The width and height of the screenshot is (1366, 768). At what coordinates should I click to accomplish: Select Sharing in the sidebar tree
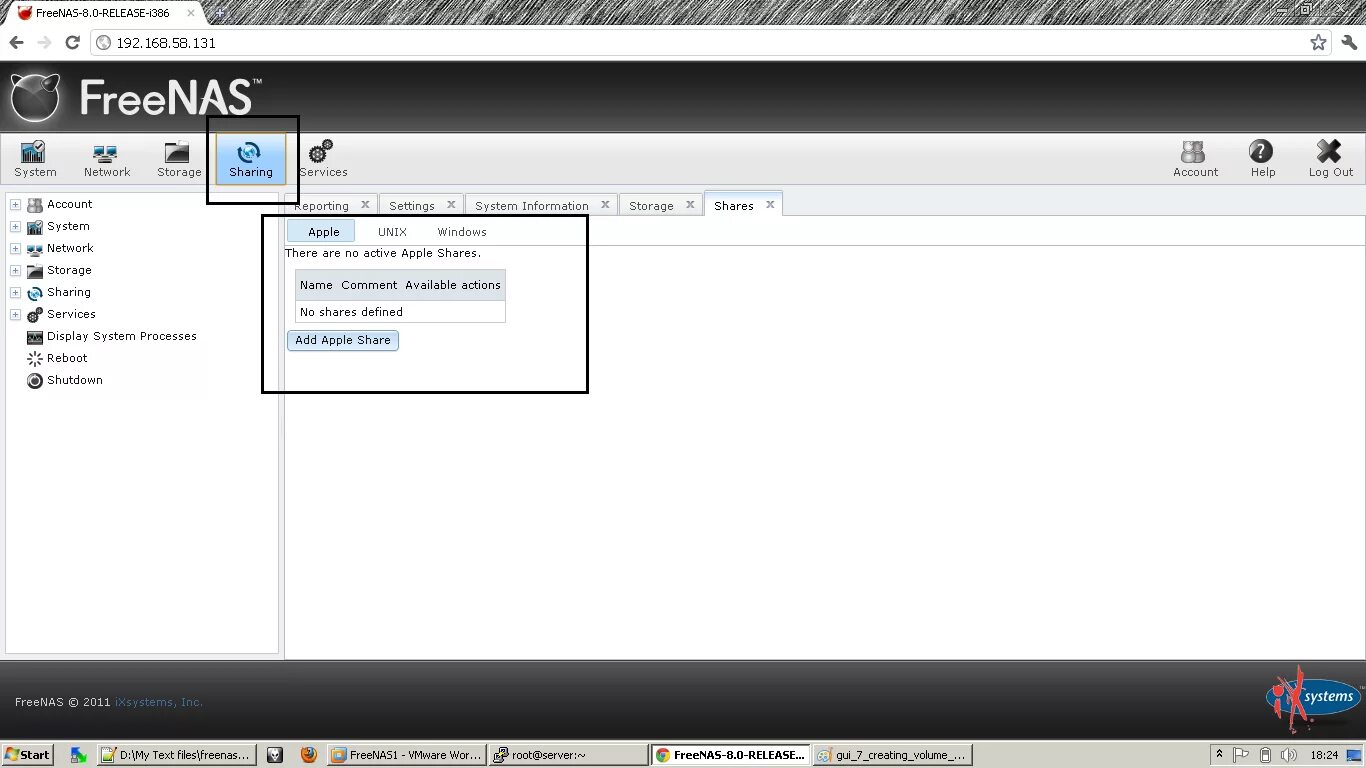tap(68, 292)
